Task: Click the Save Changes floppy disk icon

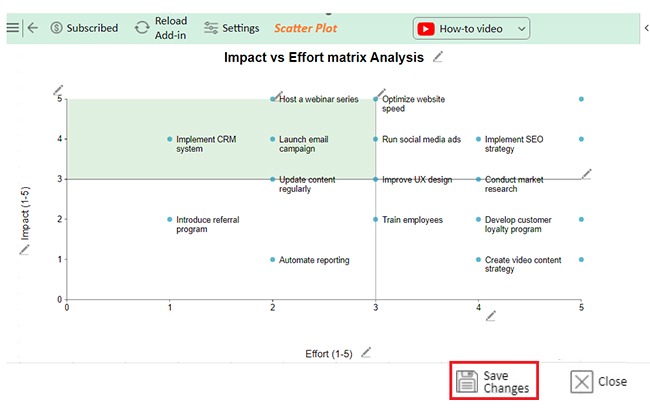Action: 467,381
